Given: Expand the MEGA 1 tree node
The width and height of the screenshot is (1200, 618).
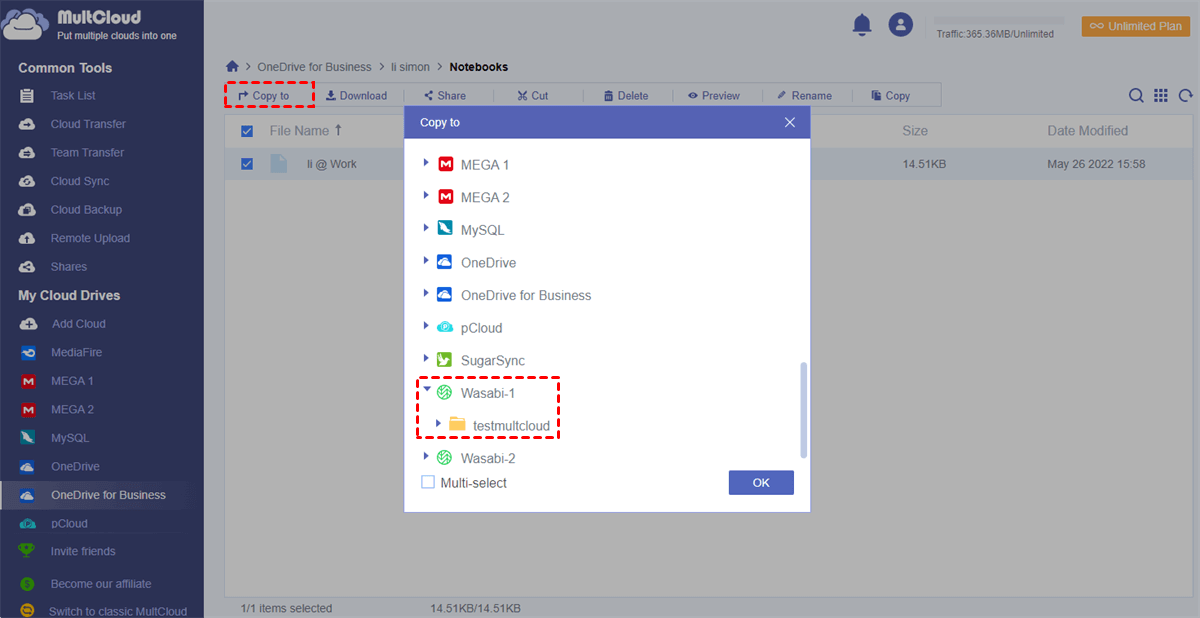Looking at the screenshot, I should (427, 164).
